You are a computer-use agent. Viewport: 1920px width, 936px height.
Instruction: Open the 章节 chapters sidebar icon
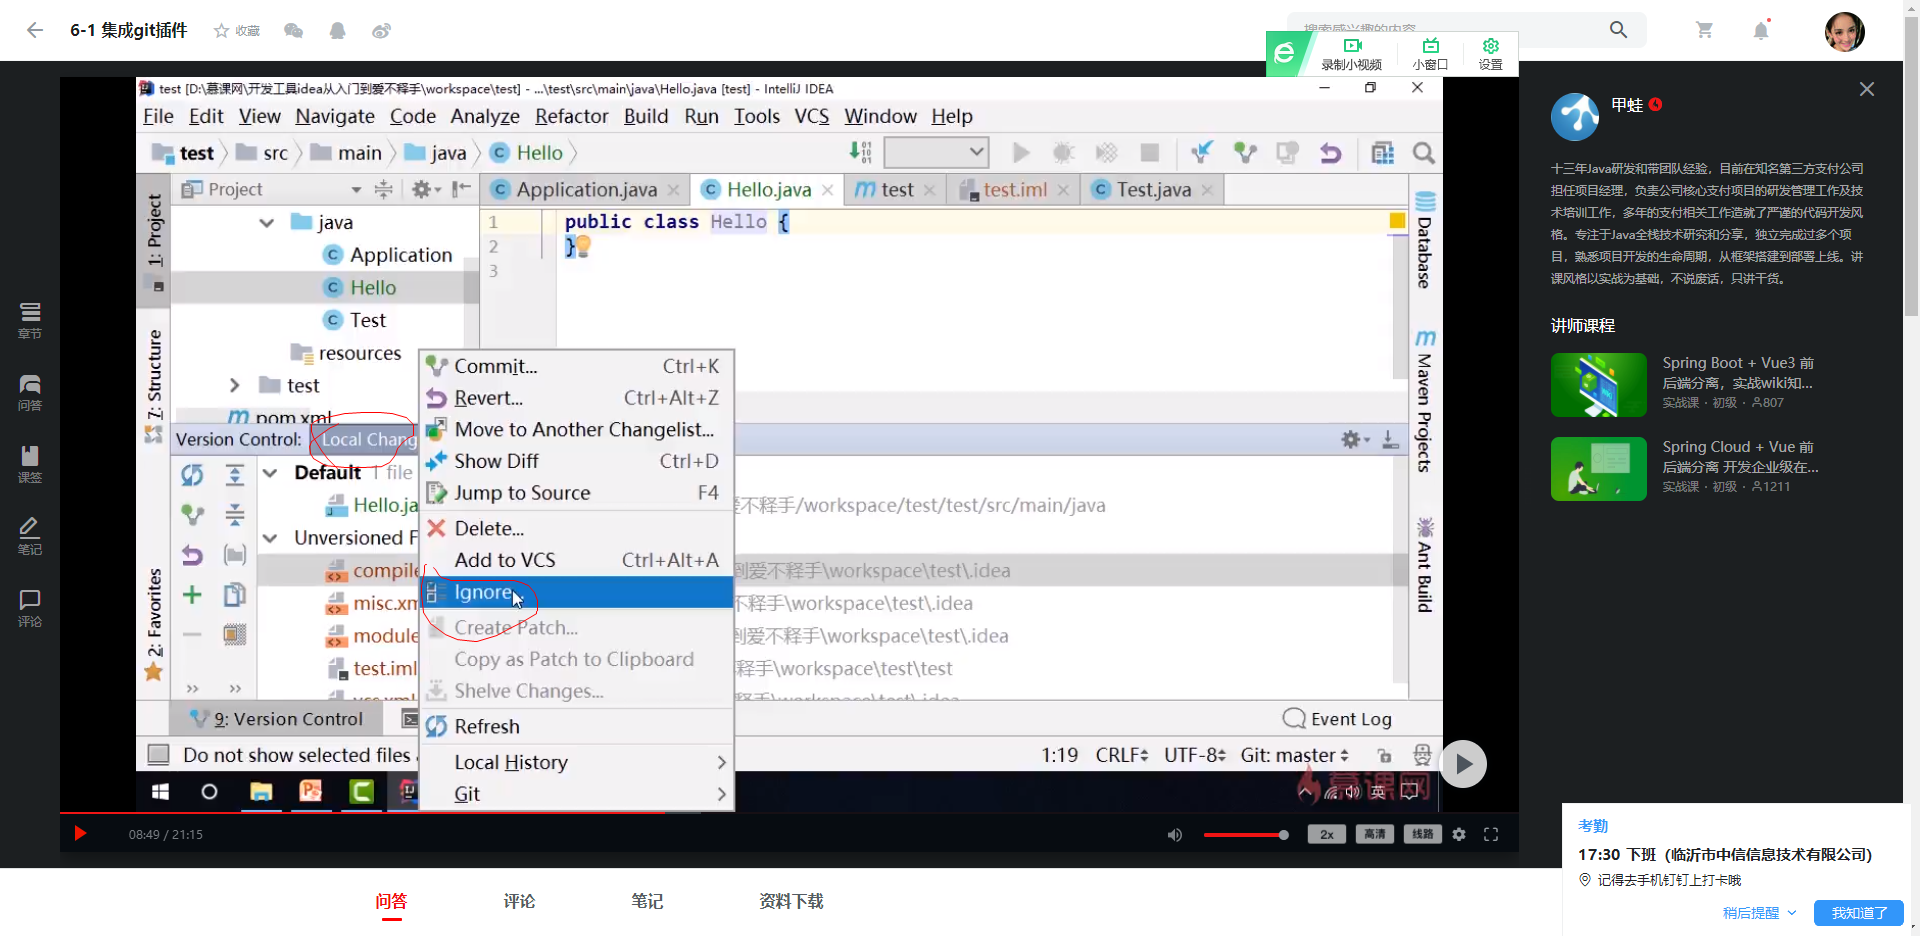[x=30, y=320]
